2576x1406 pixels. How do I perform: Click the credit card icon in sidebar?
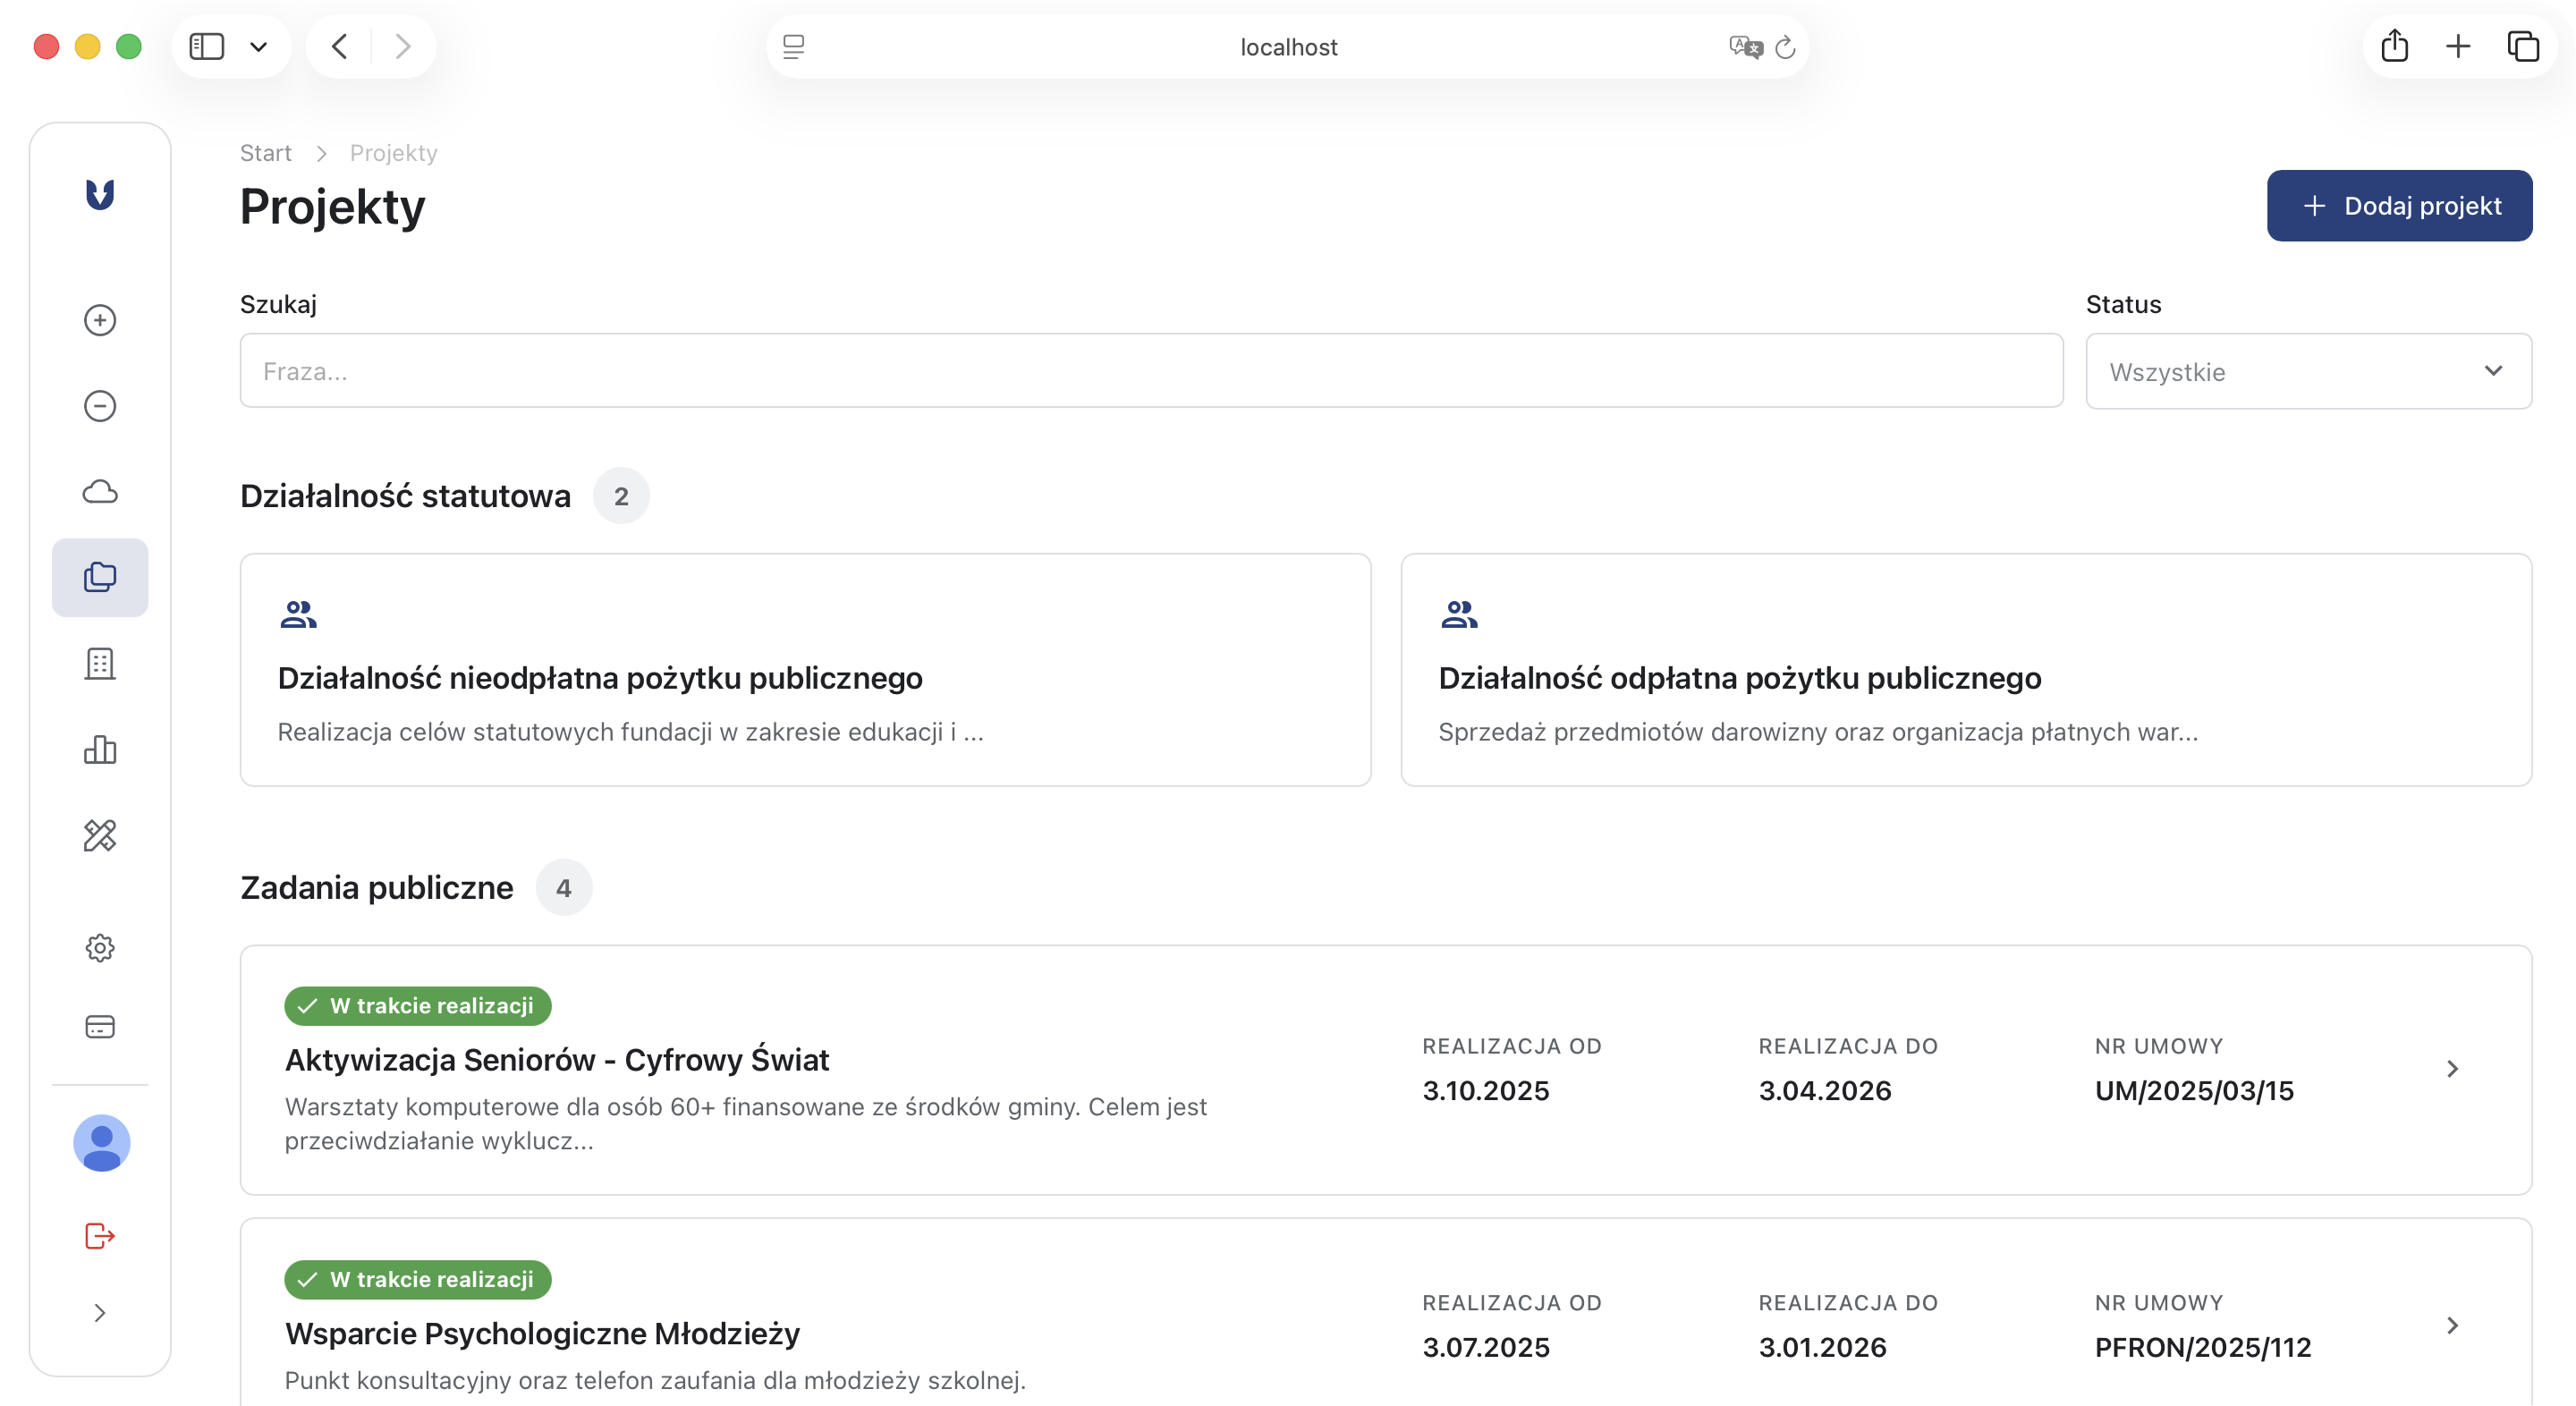tap(100, 1027)
